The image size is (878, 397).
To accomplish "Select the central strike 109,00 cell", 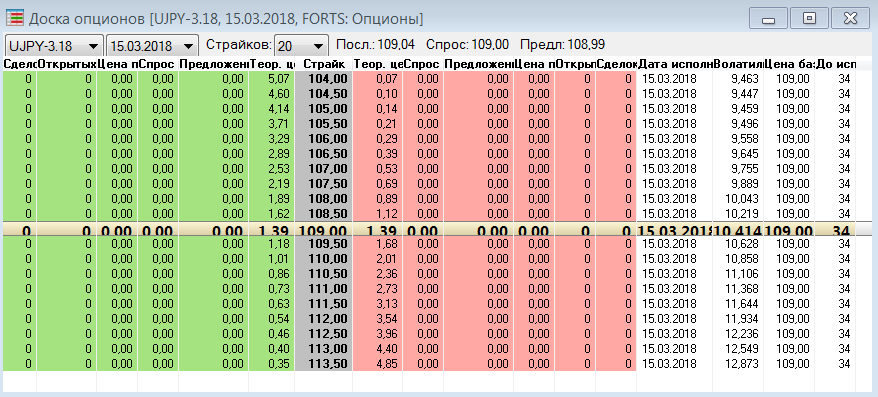I will [x=323, y=230].
